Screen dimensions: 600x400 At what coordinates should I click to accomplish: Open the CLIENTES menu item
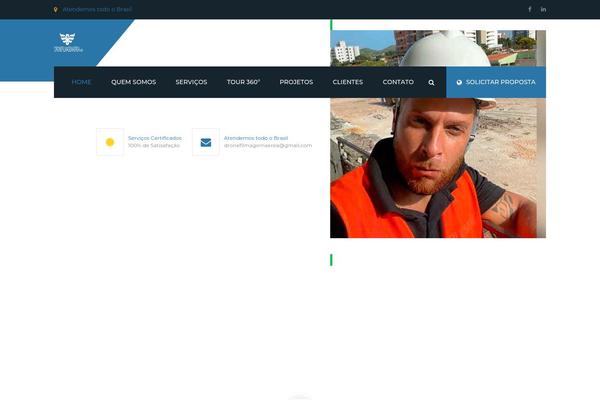coord(348,82)
